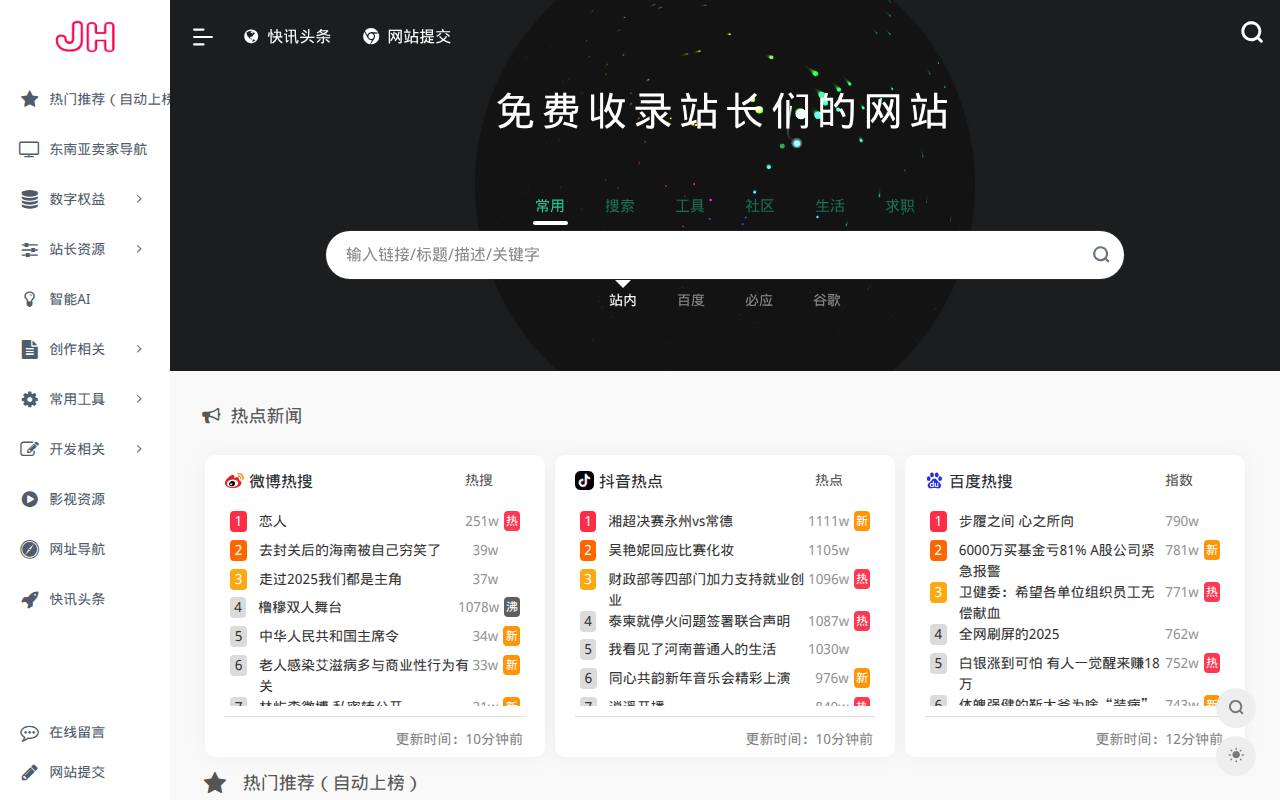The width and height of the screenshot is (1280, 800).
Task: Click the Baidu icon on 百度热搜 card
Action: 933,480
